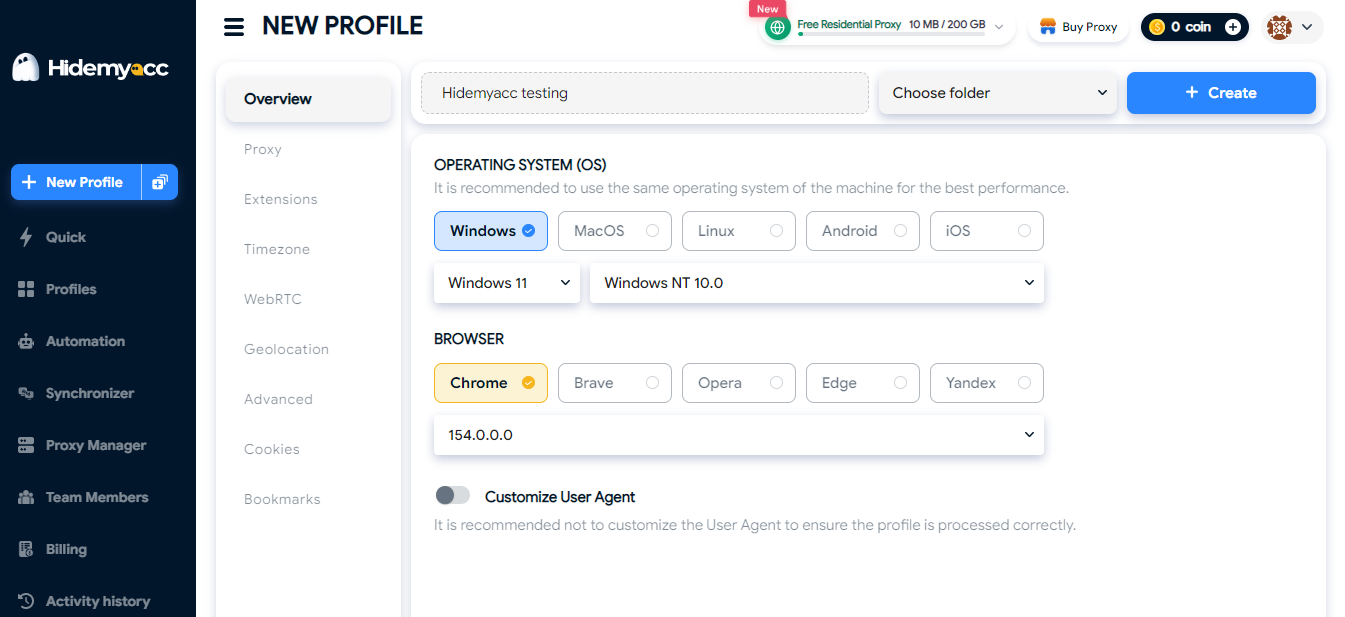
Task: Click the red New badge
Action: tap(767, 8)
